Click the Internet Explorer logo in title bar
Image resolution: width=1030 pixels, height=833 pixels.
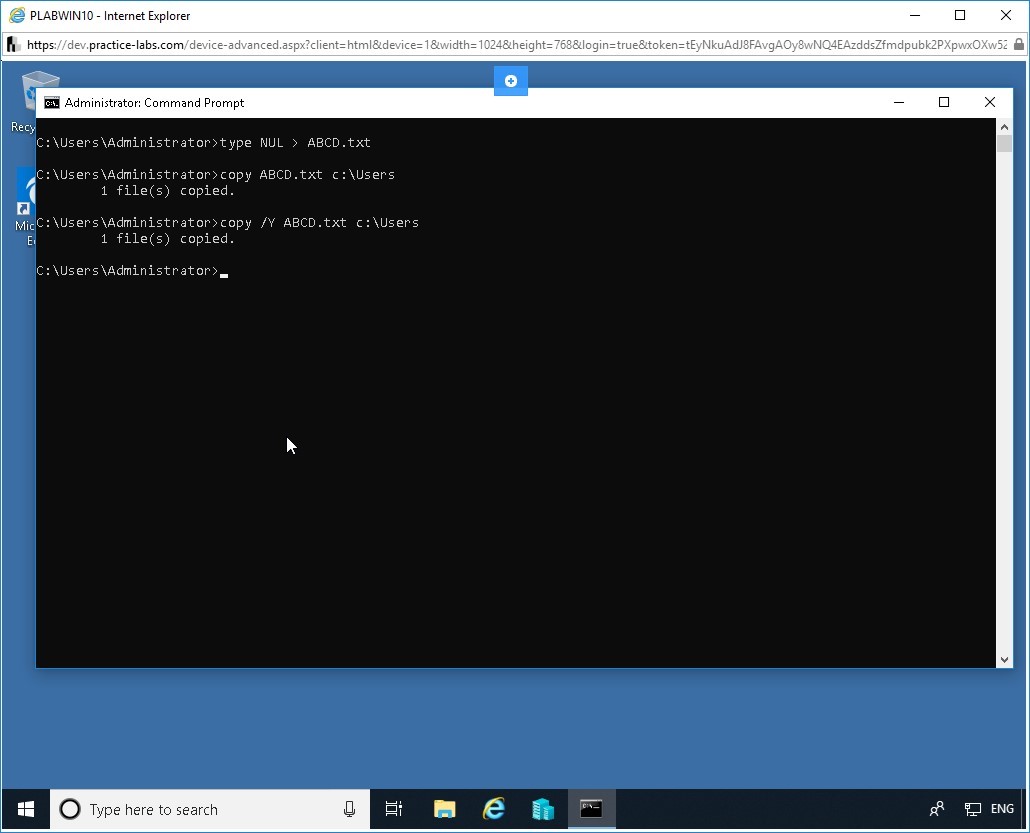click(16, 15)
